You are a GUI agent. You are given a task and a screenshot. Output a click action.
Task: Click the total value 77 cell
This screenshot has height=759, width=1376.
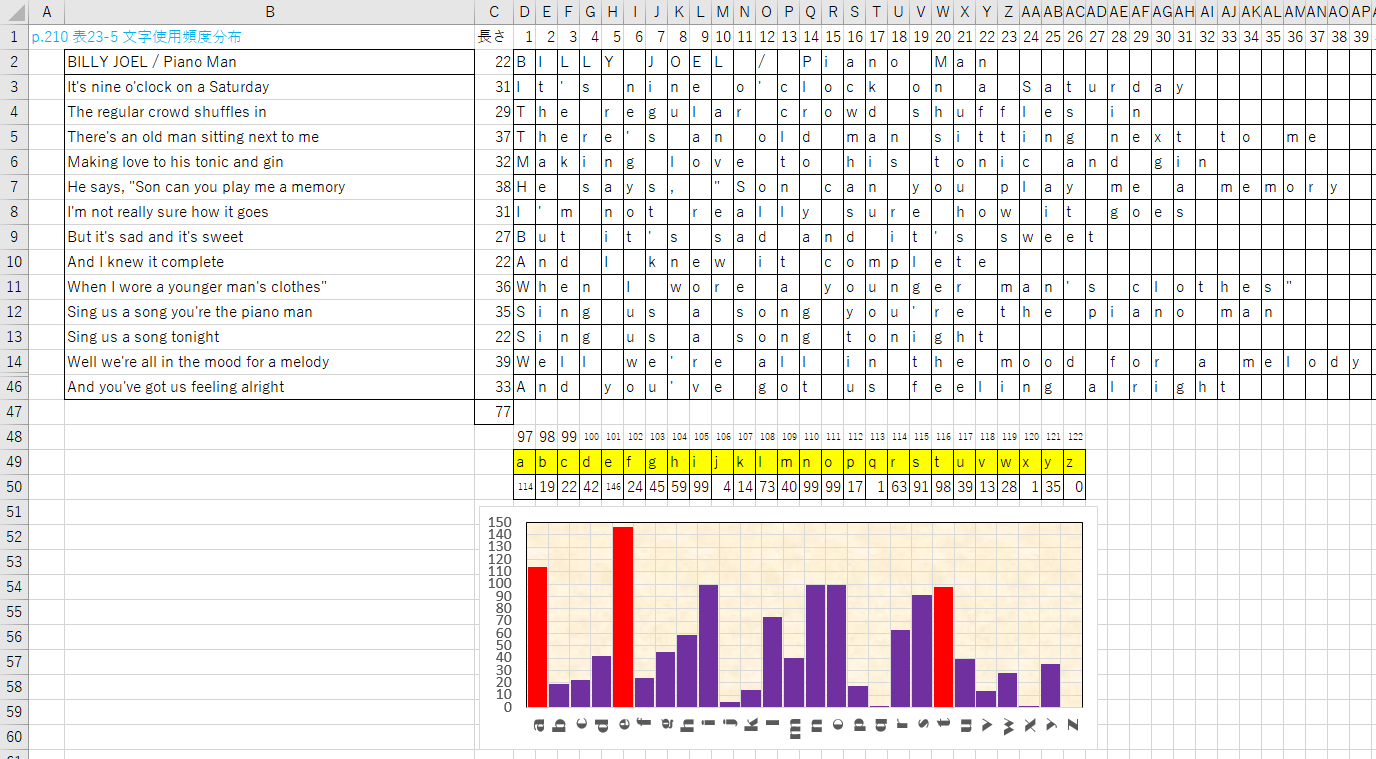point(493,412)
